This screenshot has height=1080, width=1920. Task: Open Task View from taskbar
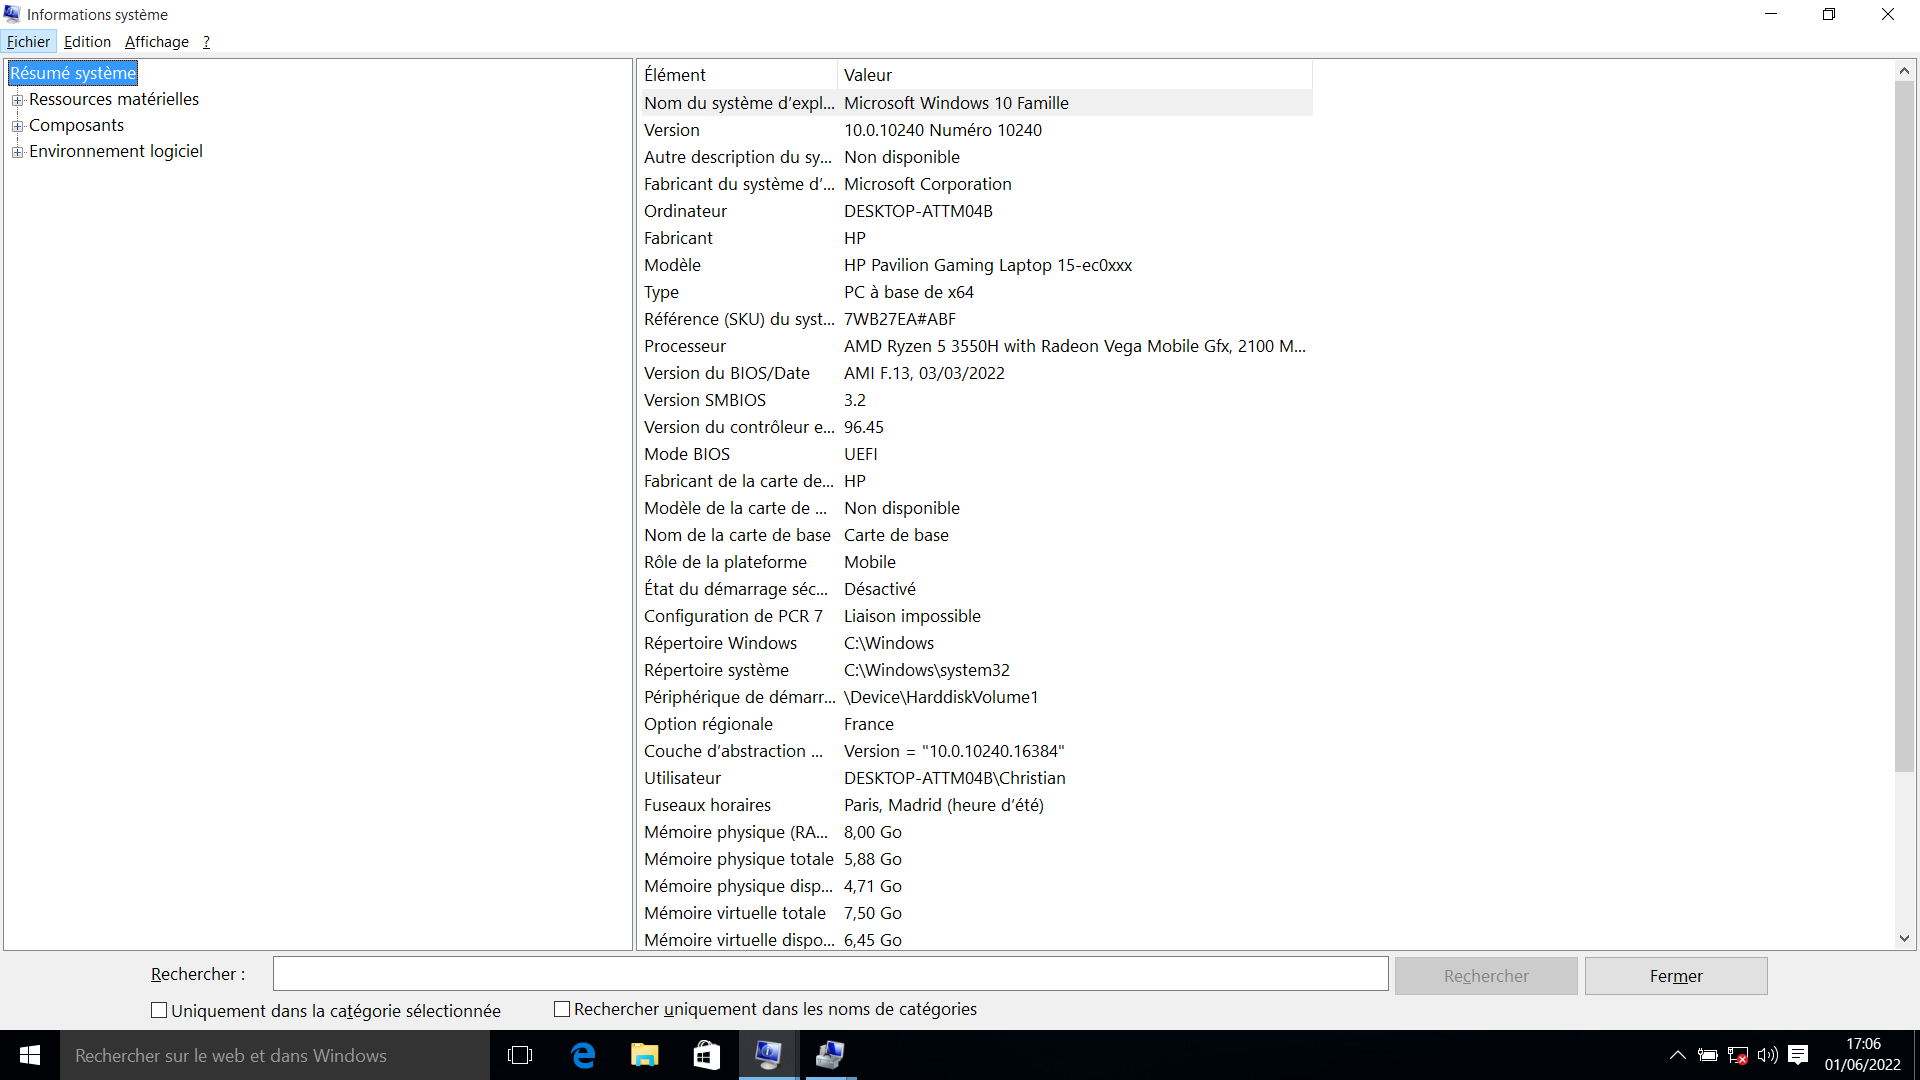(520, 1055)
